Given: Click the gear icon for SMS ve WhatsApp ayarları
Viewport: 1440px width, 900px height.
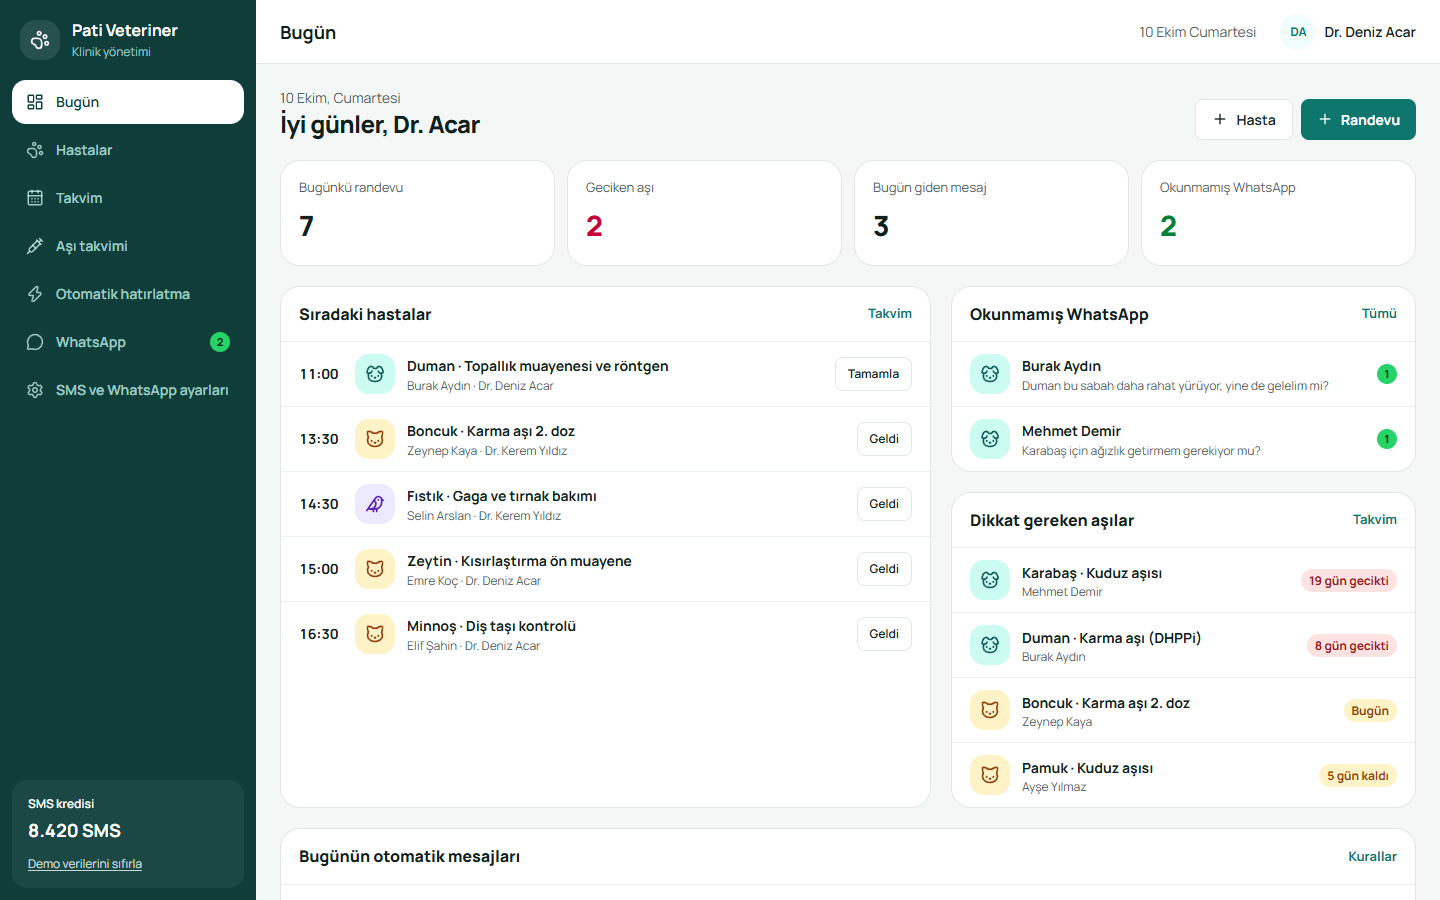Looking at the screenshot, I should point(35,390).
